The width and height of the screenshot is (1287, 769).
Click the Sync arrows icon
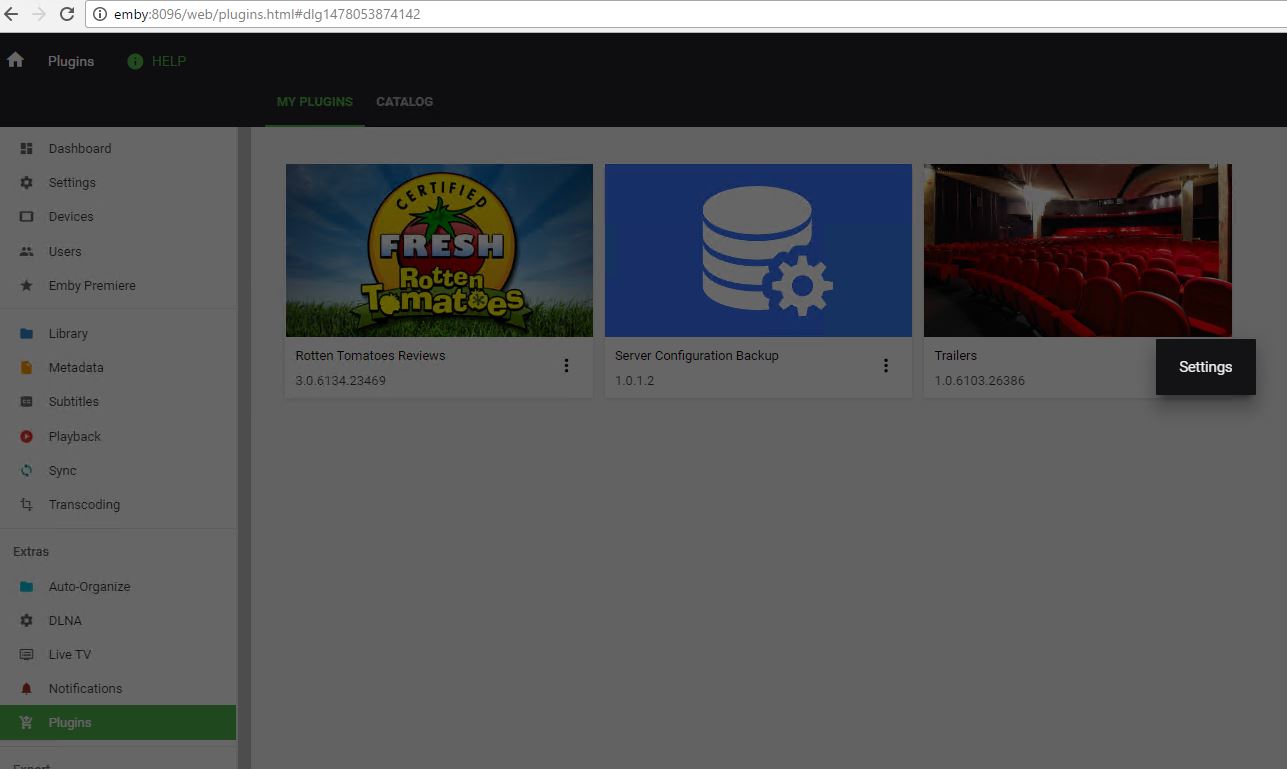[x=27, y=471]
